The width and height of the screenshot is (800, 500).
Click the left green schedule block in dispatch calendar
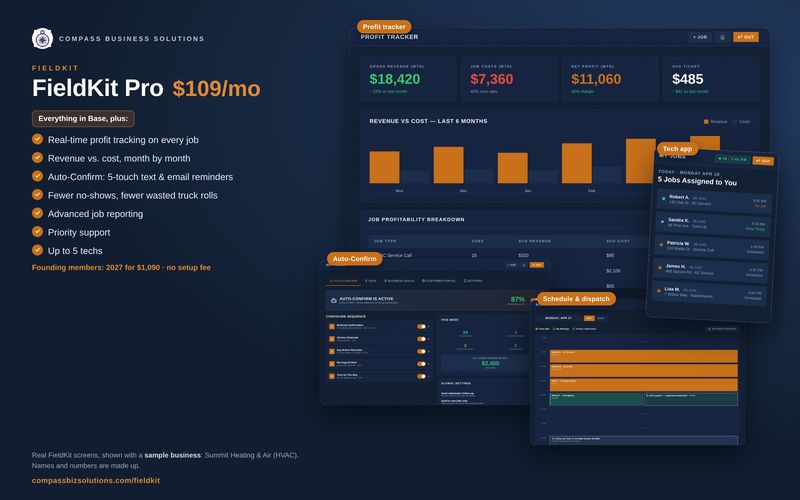click(596, 399)
